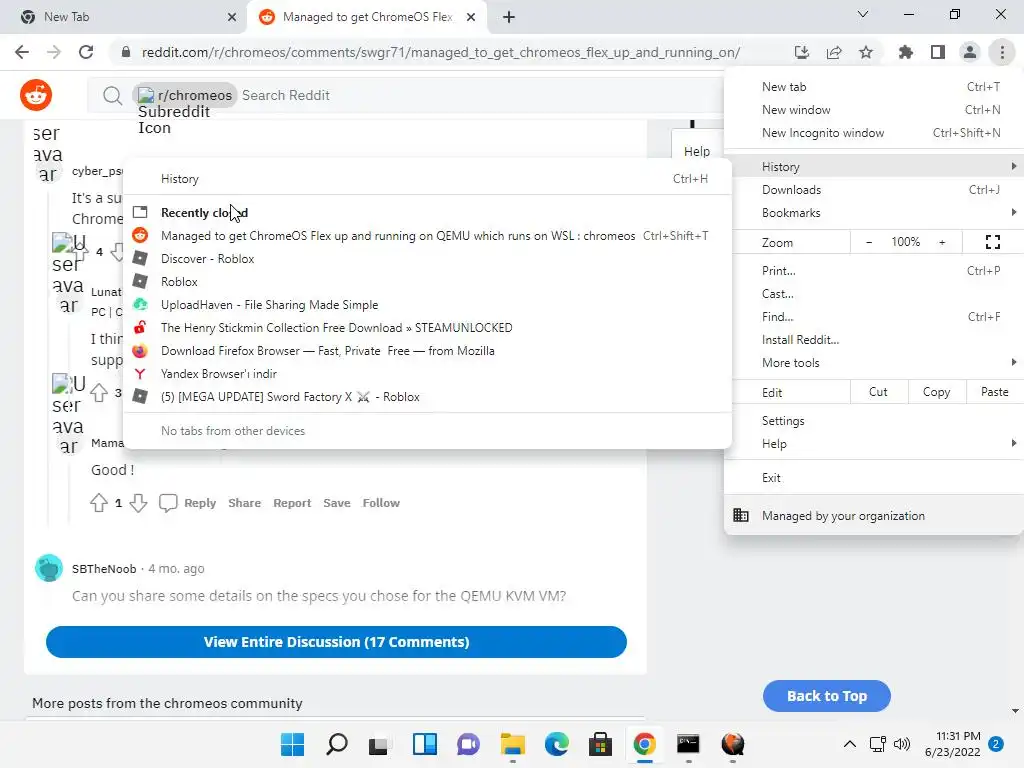Reopen UploadHaven - File Sharing Made Simple
This screenshot has width=1024, height=768.
pyautogui.click(x=427, y=305)
